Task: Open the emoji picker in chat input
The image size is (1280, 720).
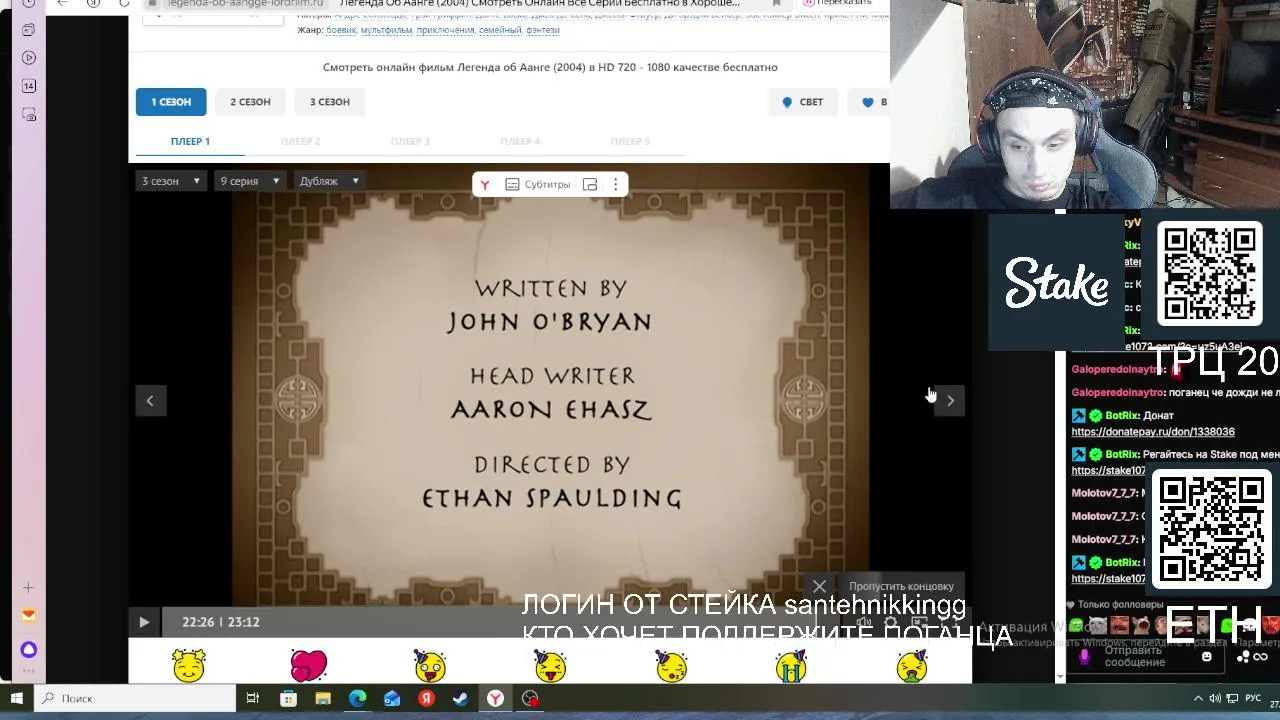Action: 1207,657
